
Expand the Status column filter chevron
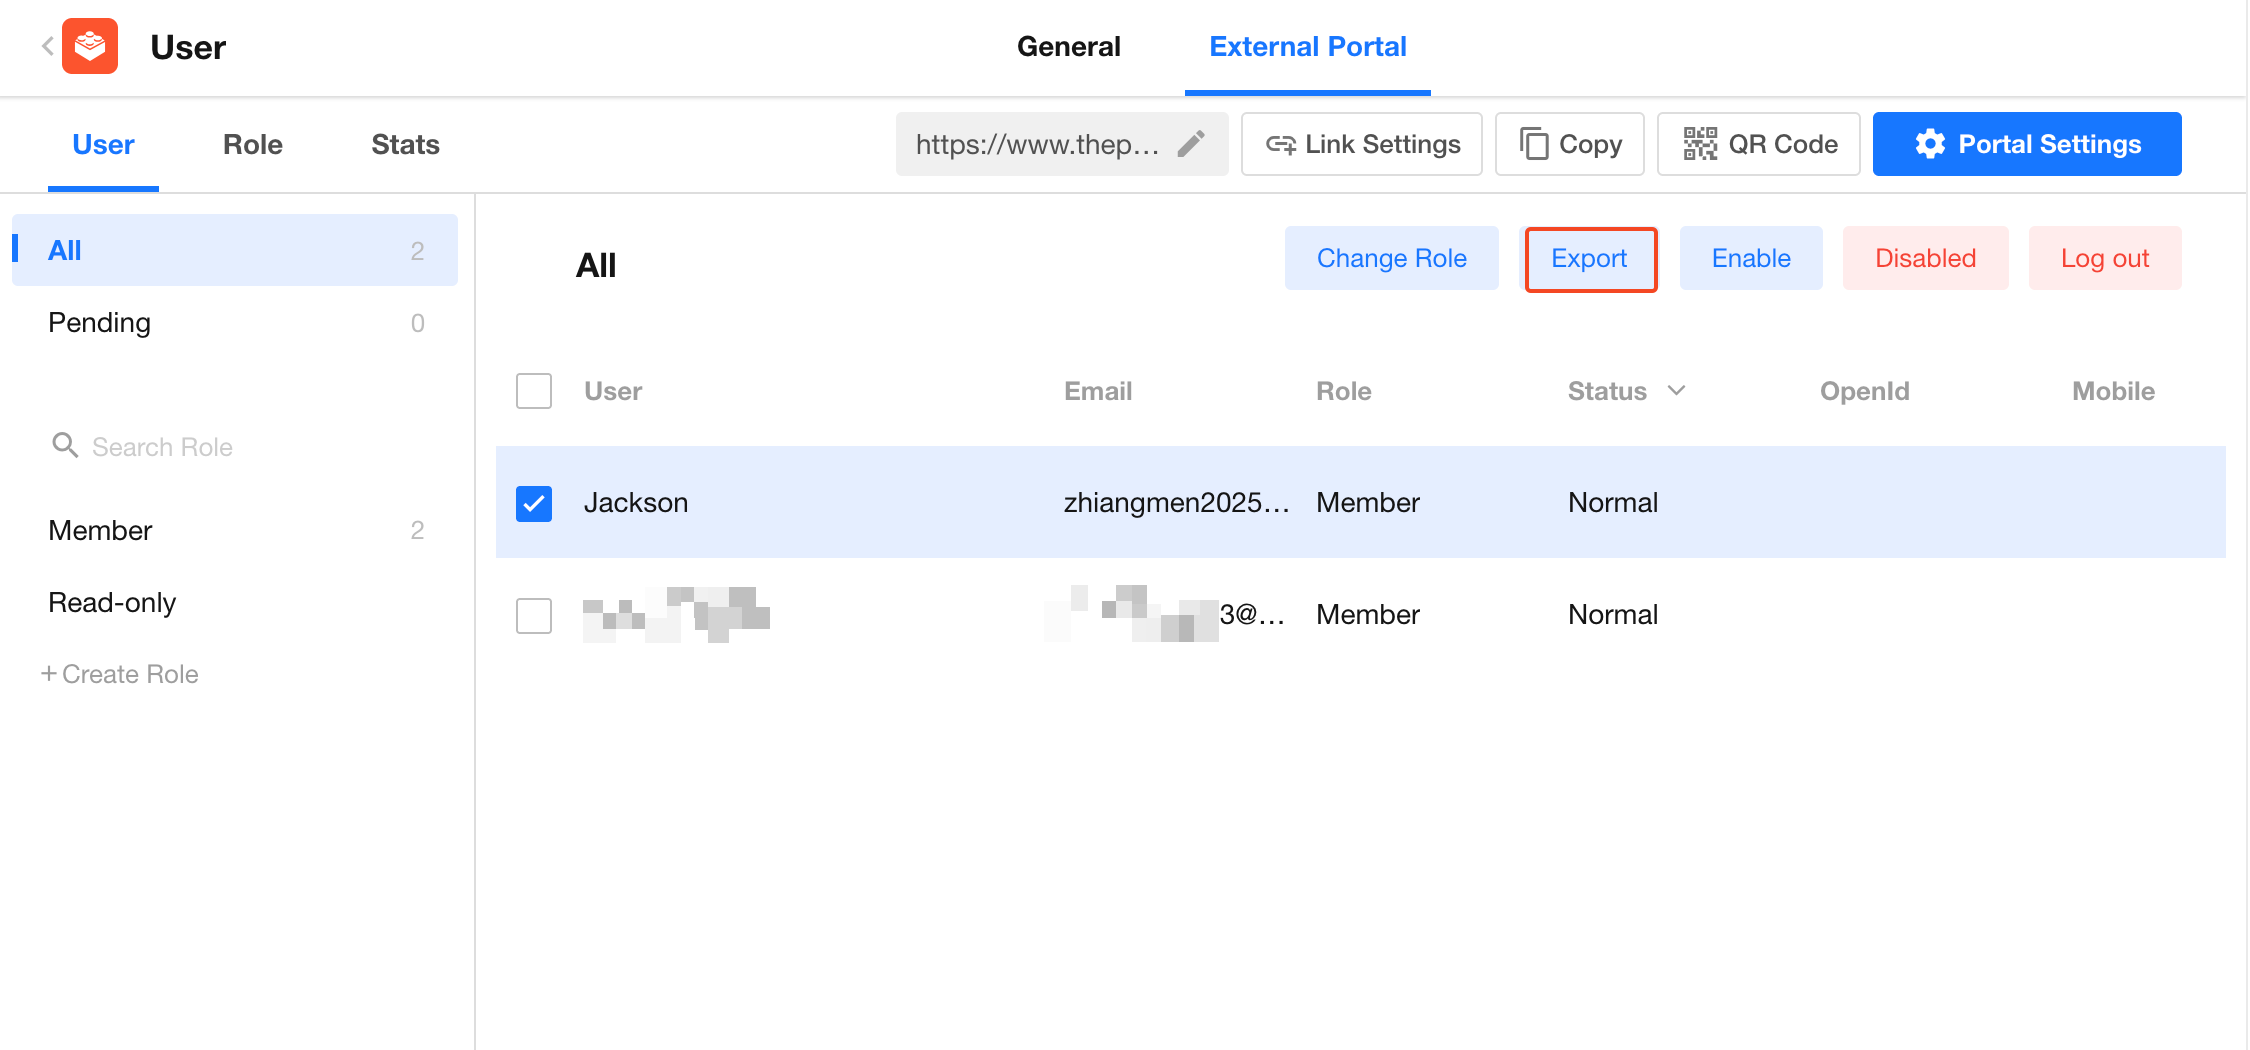click(x=1677, y=390)
